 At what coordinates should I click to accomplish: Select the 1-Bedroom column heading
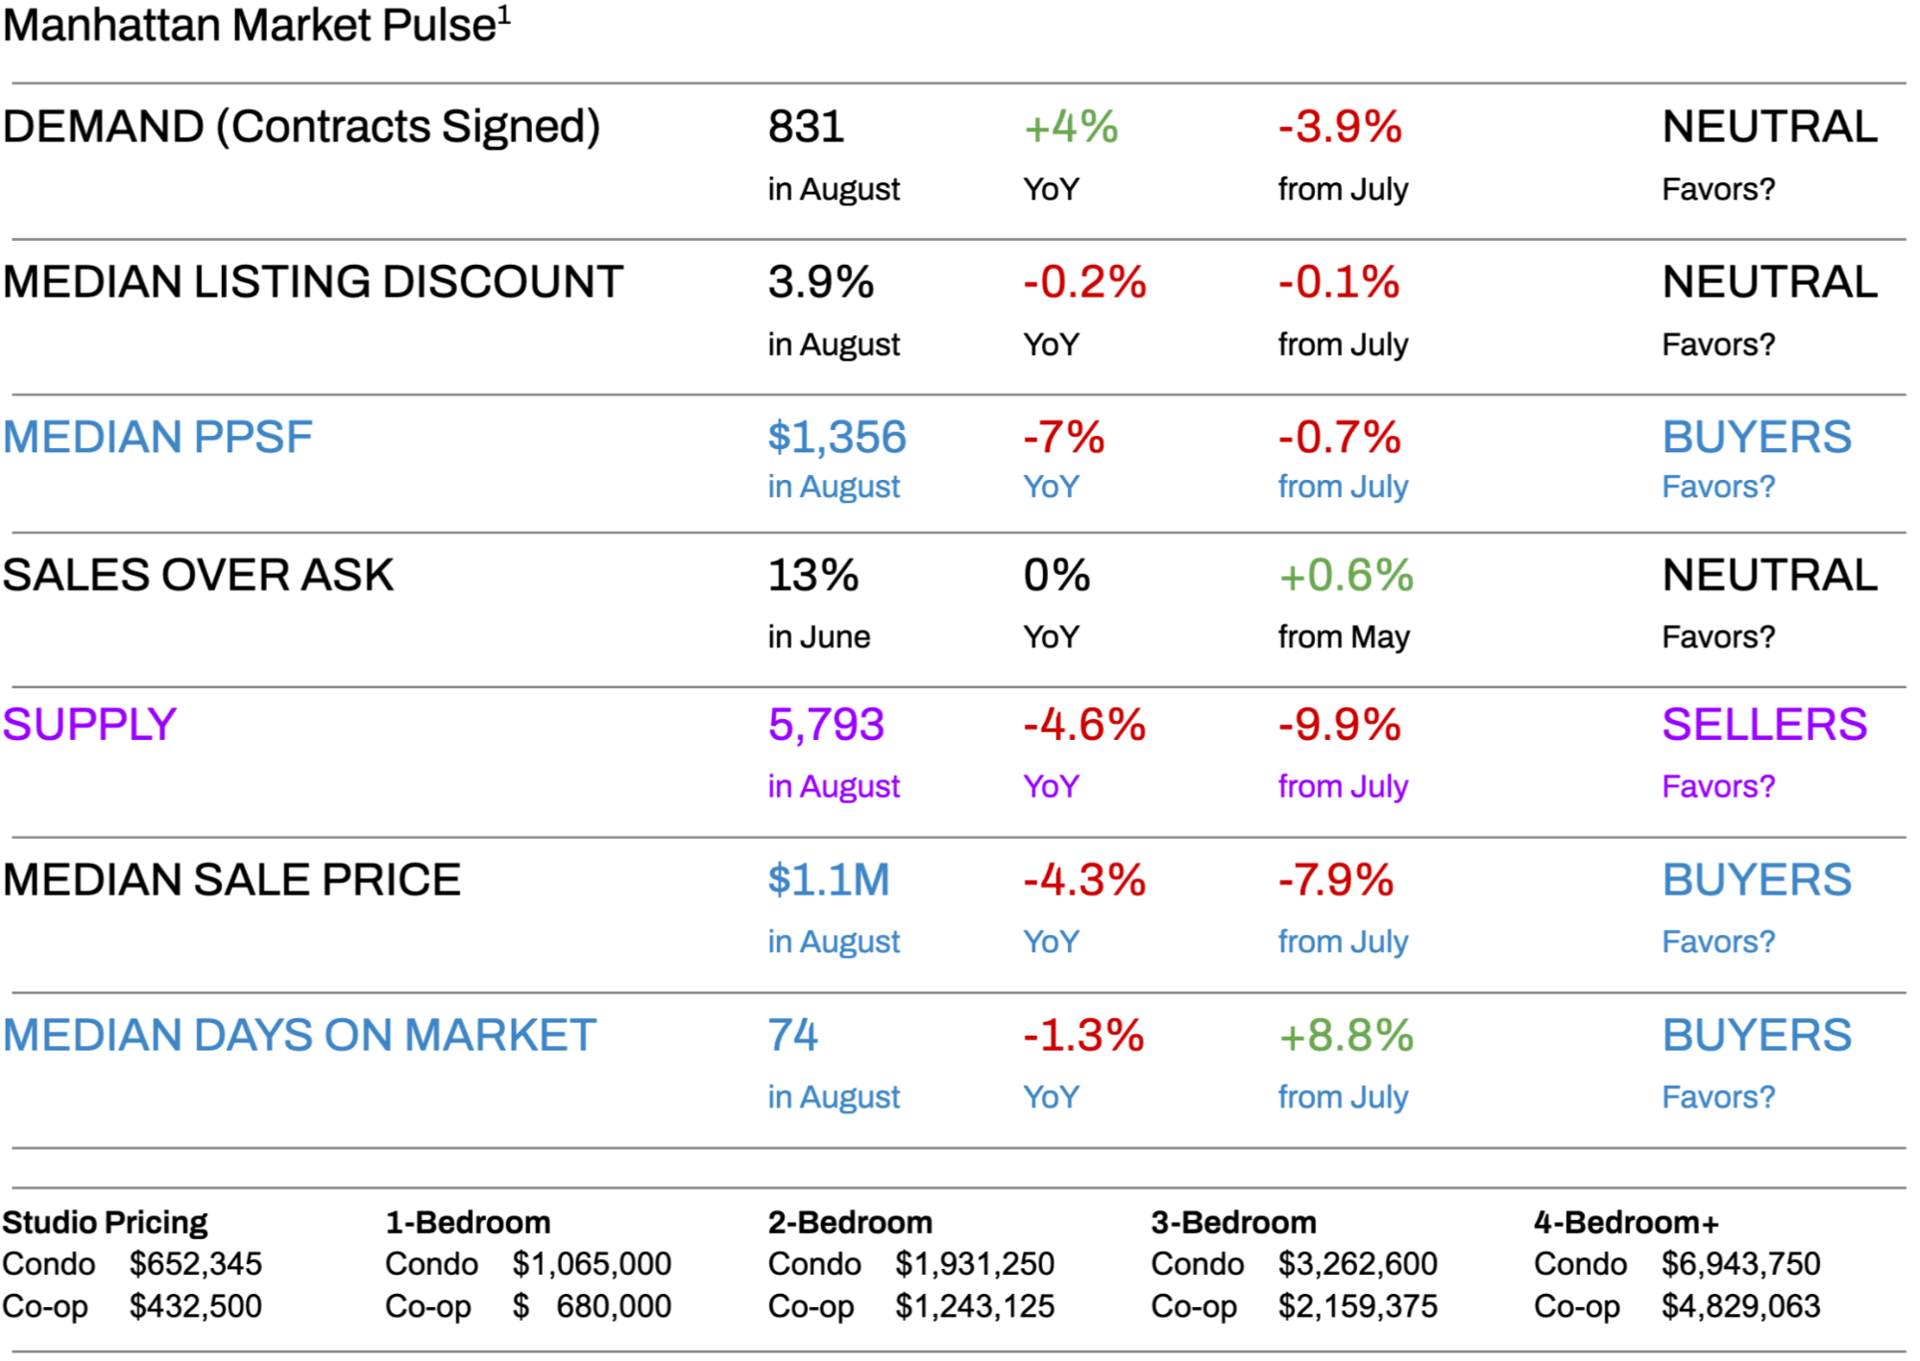click(468, 1222)
